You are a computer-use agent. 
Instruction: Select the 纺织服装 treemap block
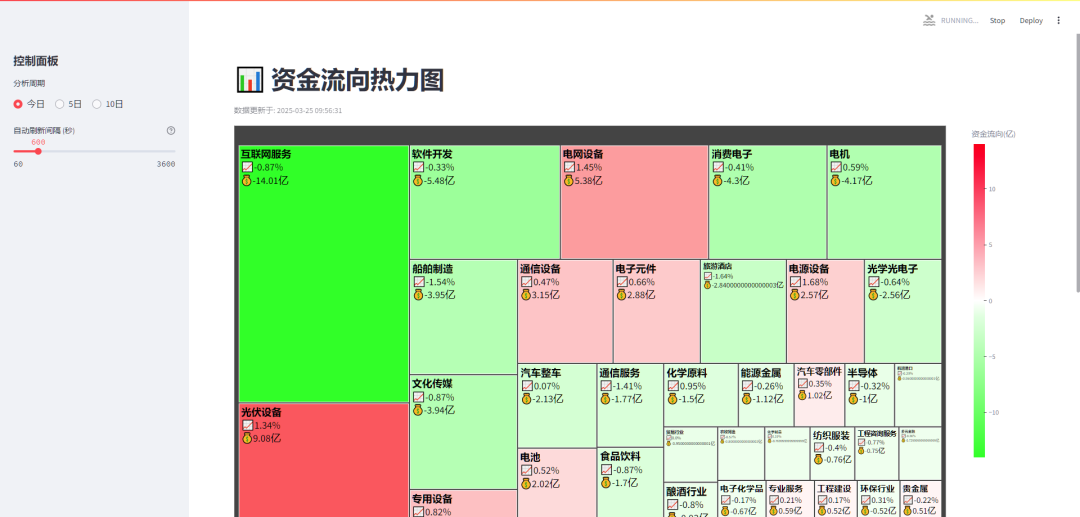click(833, 454)
